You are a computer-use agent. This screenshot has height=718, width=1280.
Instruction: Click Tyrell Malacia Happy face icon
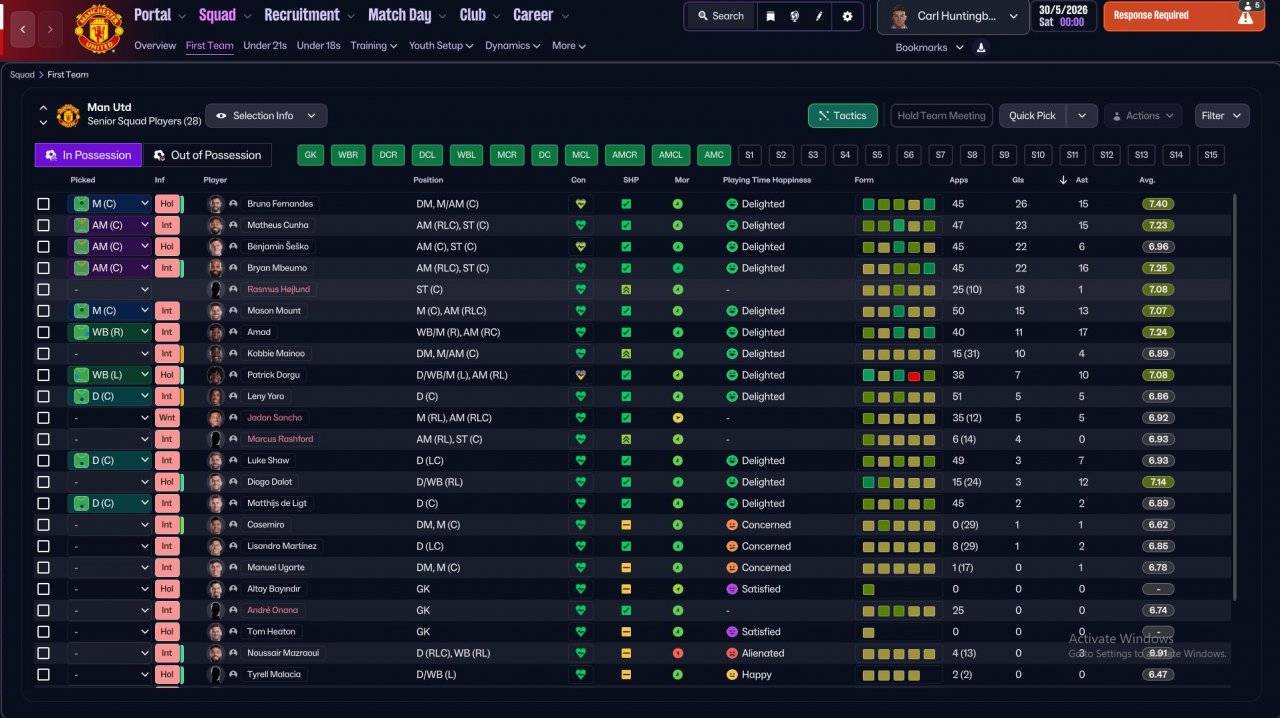[x=731, y=675]
